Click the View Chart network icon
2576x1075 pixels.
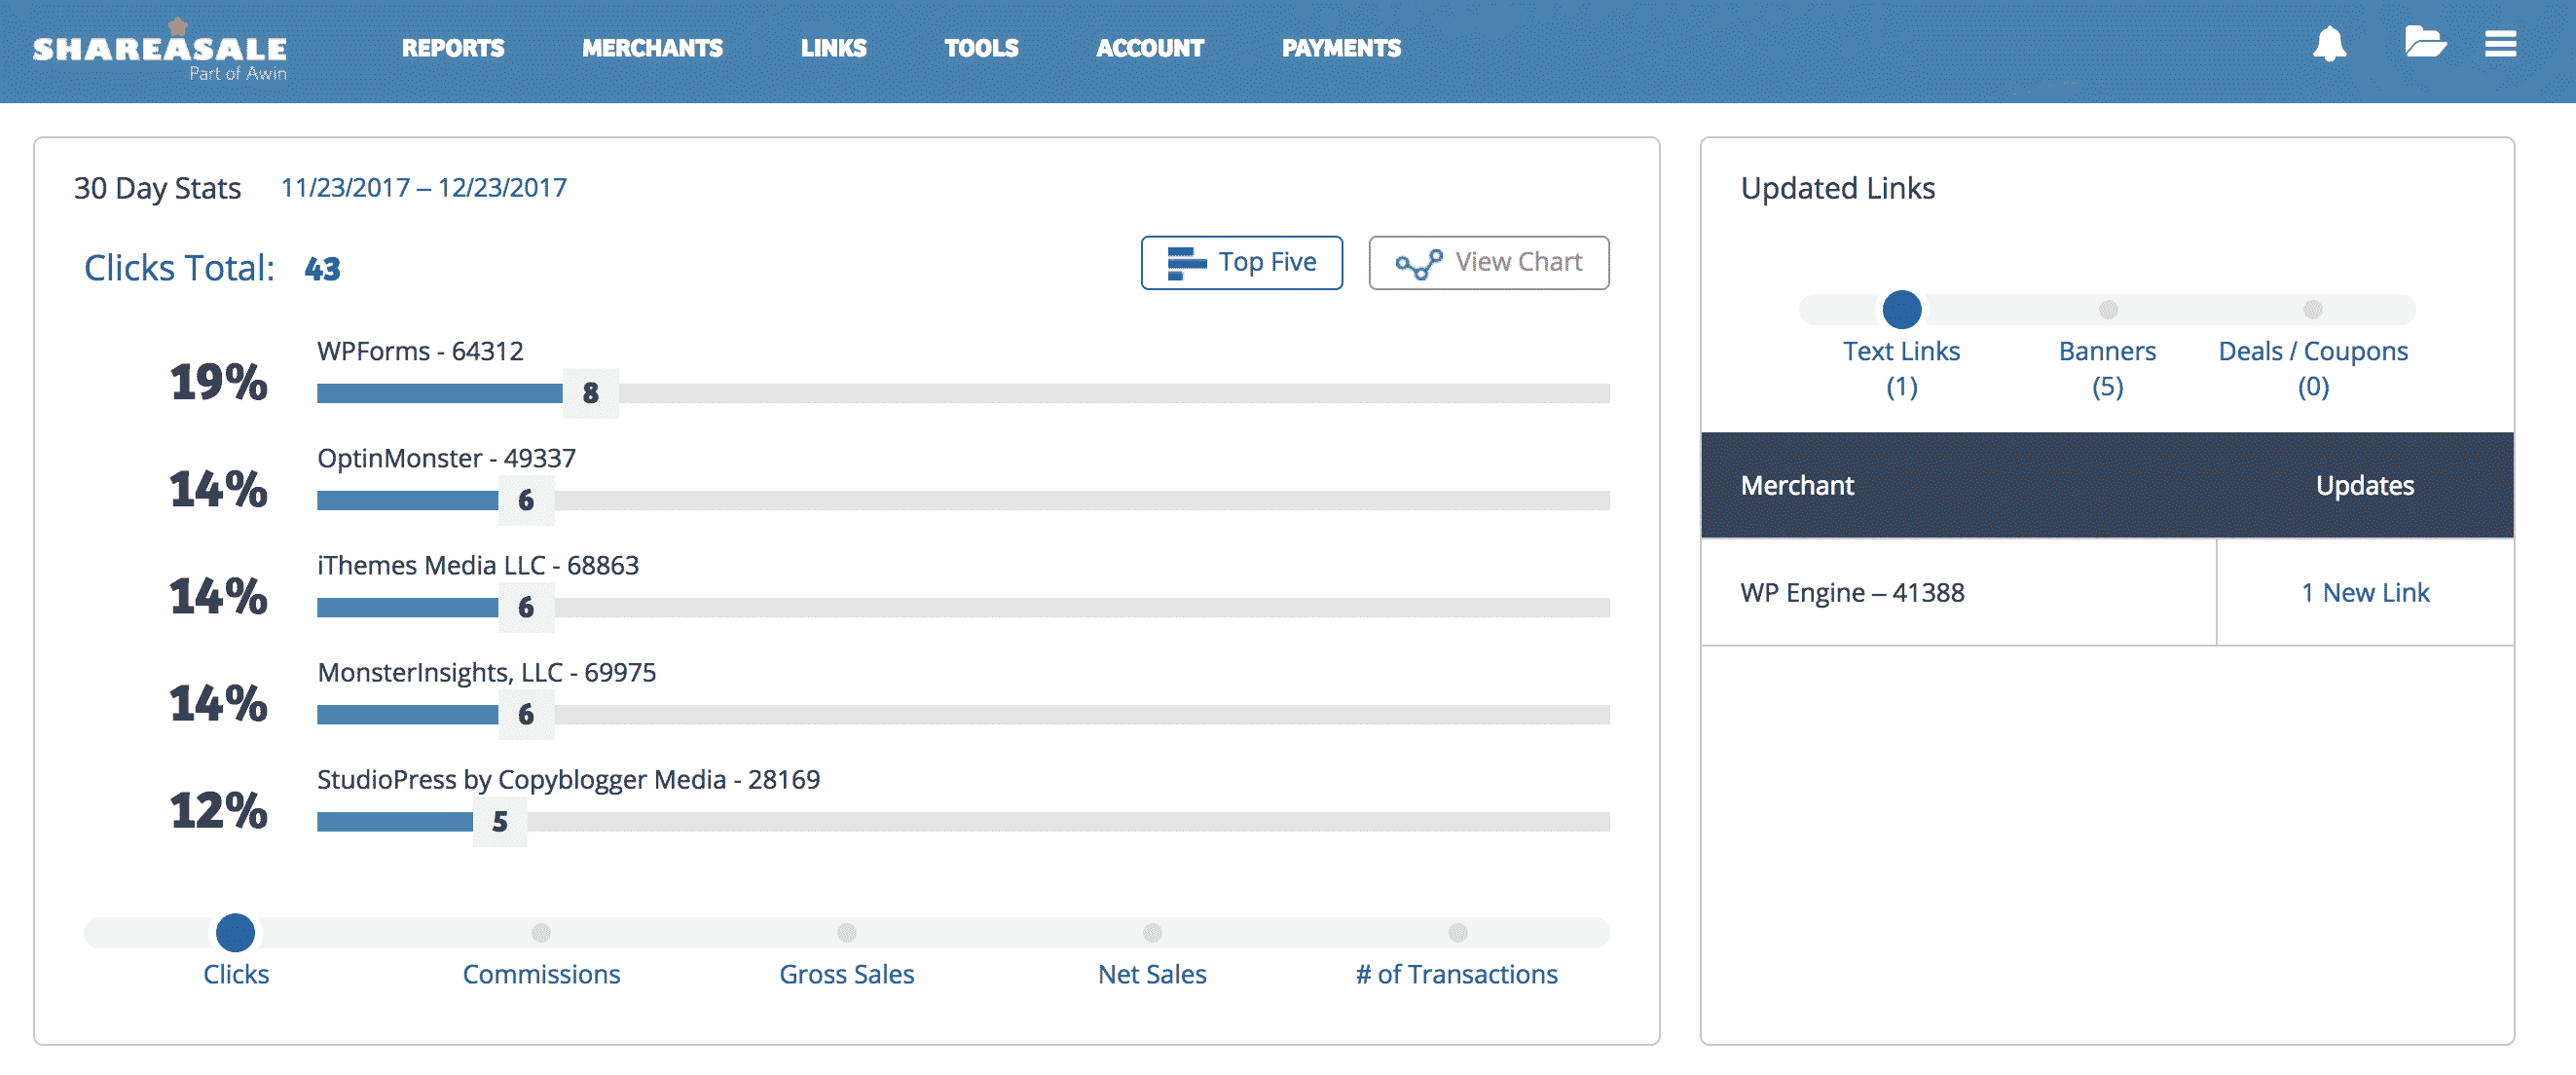tap(1417, 261)
